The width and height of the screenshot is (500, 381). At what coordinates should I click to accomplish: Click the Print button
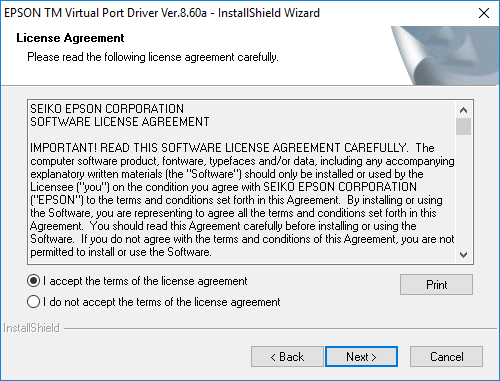[436, 285]
